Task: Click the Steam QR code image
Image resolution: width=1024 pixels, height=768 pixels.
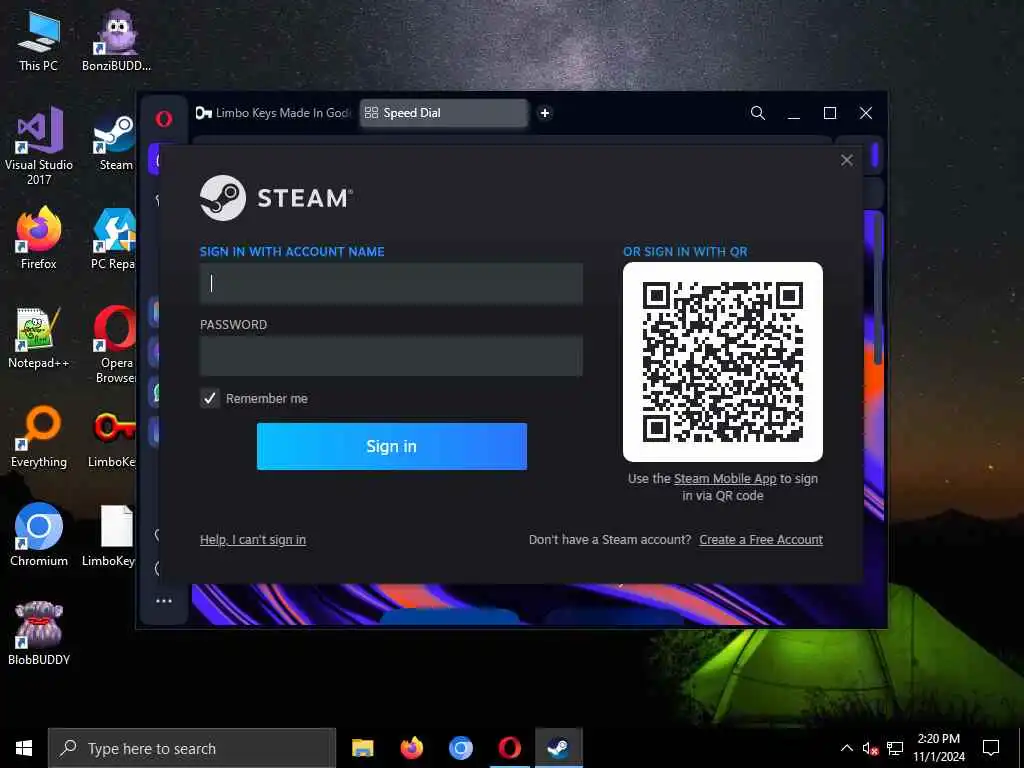Action: click(723, 362)
